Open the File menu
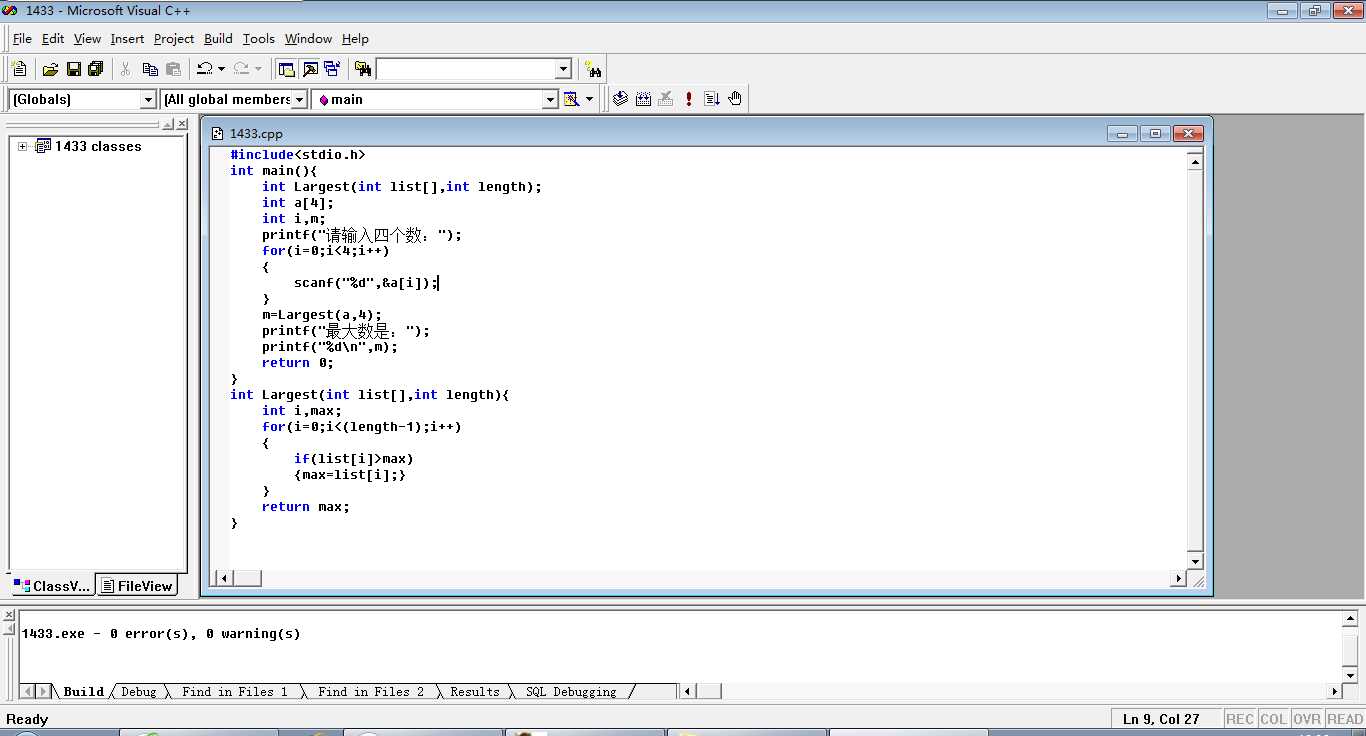1366x736 pixels. click(x=22, y=38)
